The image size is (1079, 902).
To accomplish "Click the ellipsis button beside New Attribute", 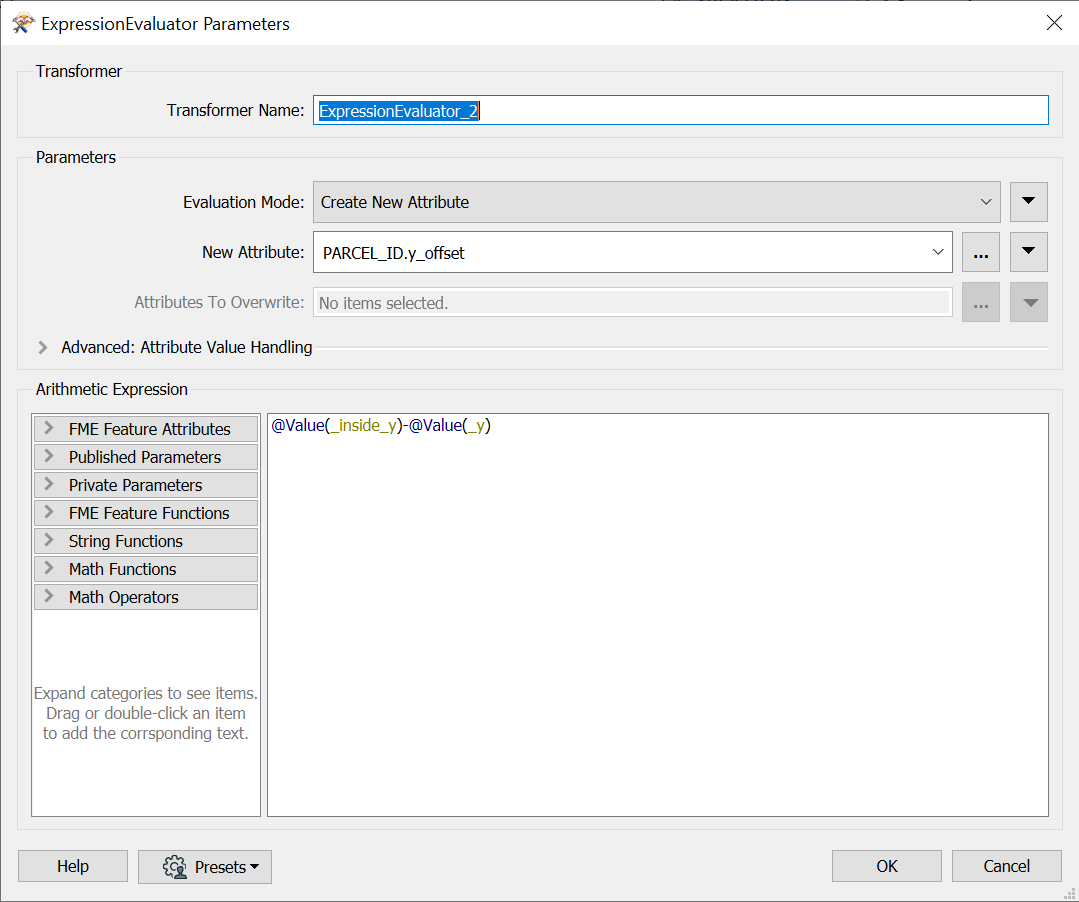I will coord(980,252).
